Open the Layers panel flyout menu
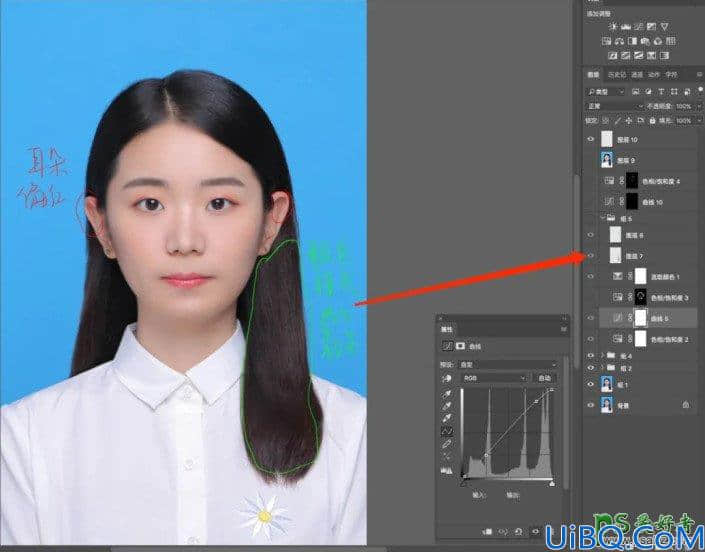The height and width of the screenshot is (552, 705). [700, 74]
